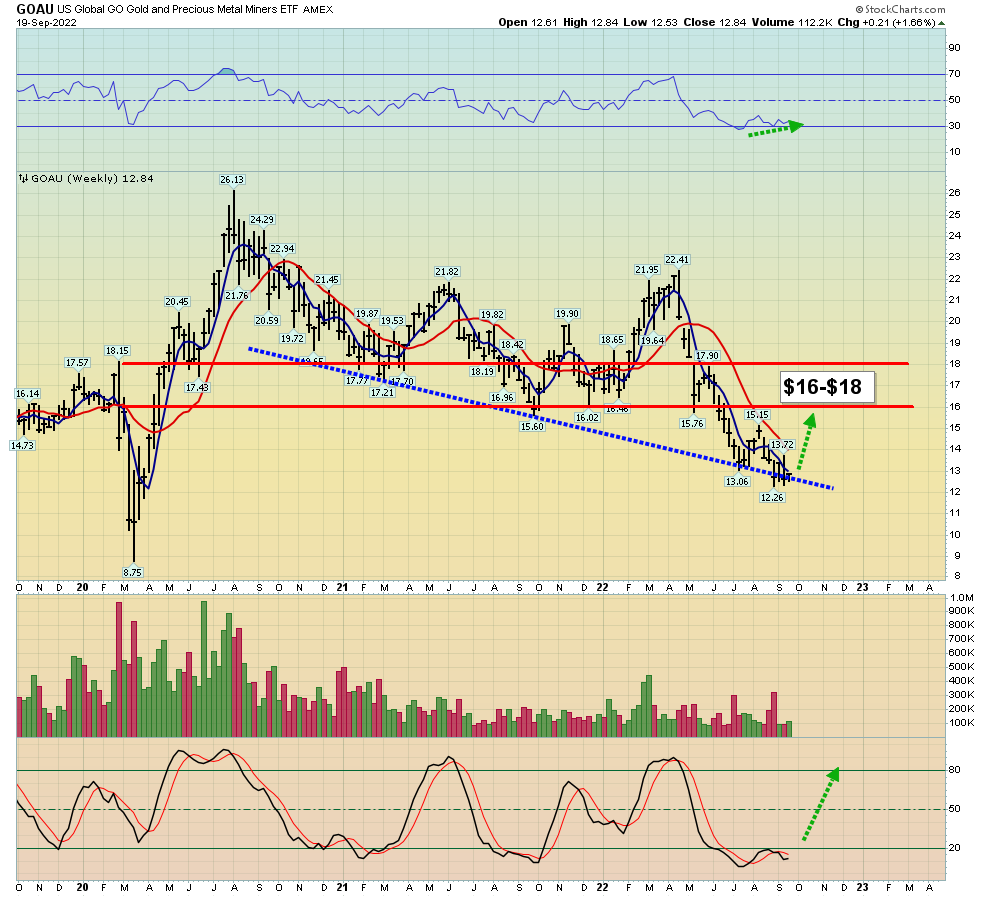Select the 13.06 price label
990x897 pixels.
(x=737, y=482)
